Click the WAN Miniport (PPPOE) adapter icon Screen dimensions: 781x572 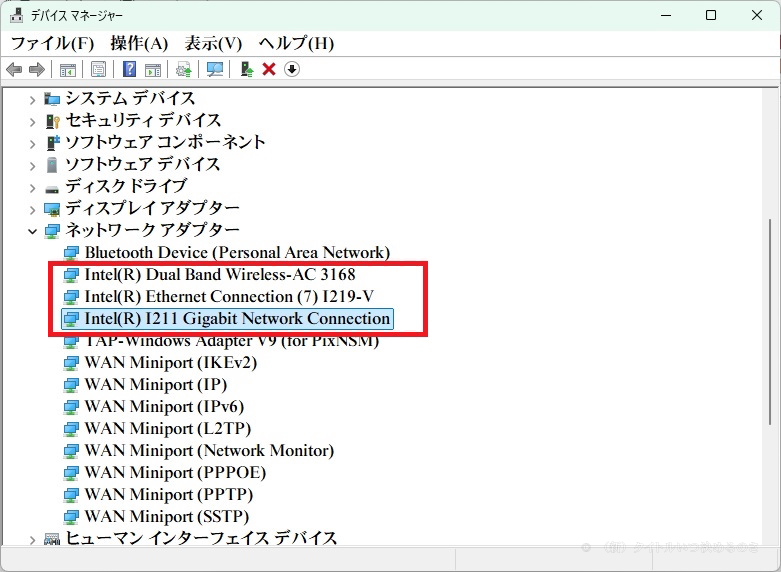(71, 472)
